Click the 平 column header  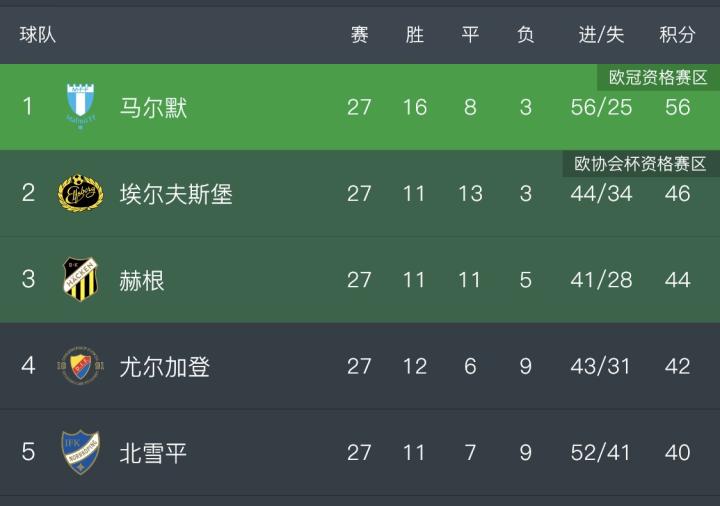point(470,35)
